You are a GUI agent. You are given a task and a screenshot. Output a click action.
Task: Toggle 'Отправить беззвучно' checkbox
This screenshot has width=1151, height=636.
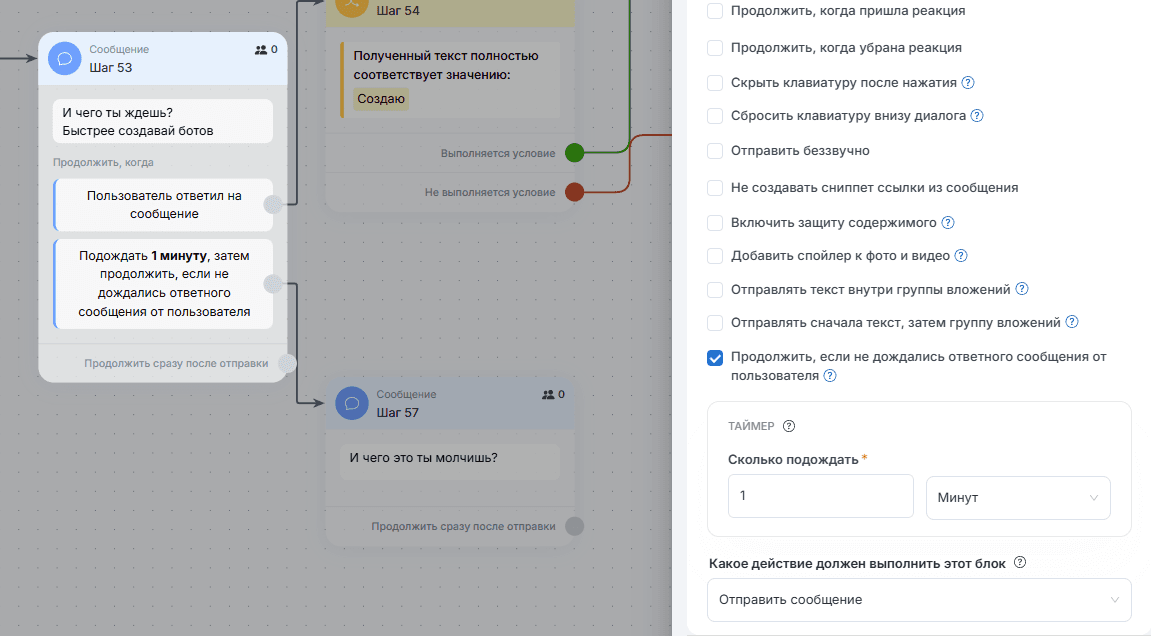tap(715, 151)
